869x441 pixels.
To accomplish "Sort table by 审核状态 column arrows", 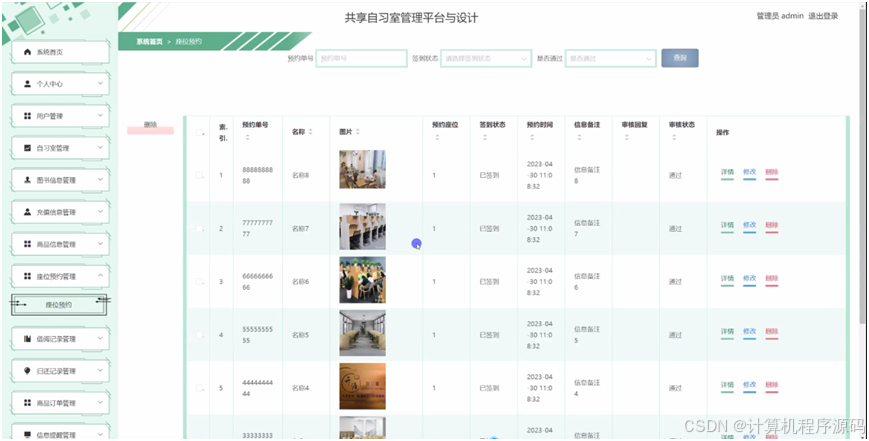I will (x=674, y=137).
